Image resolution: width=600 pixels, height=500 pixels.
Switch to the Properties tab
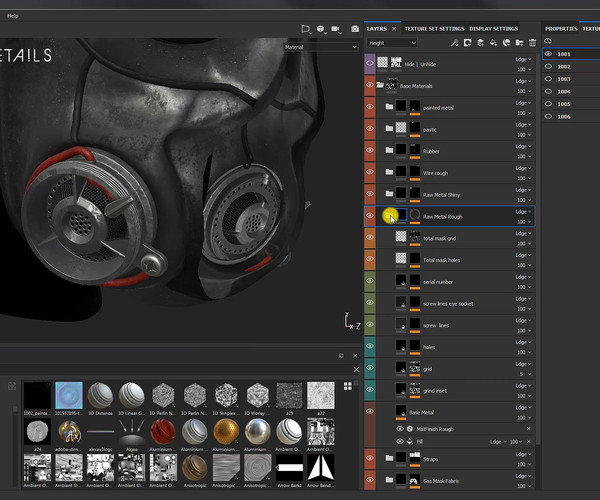click(x=561, y=29)
